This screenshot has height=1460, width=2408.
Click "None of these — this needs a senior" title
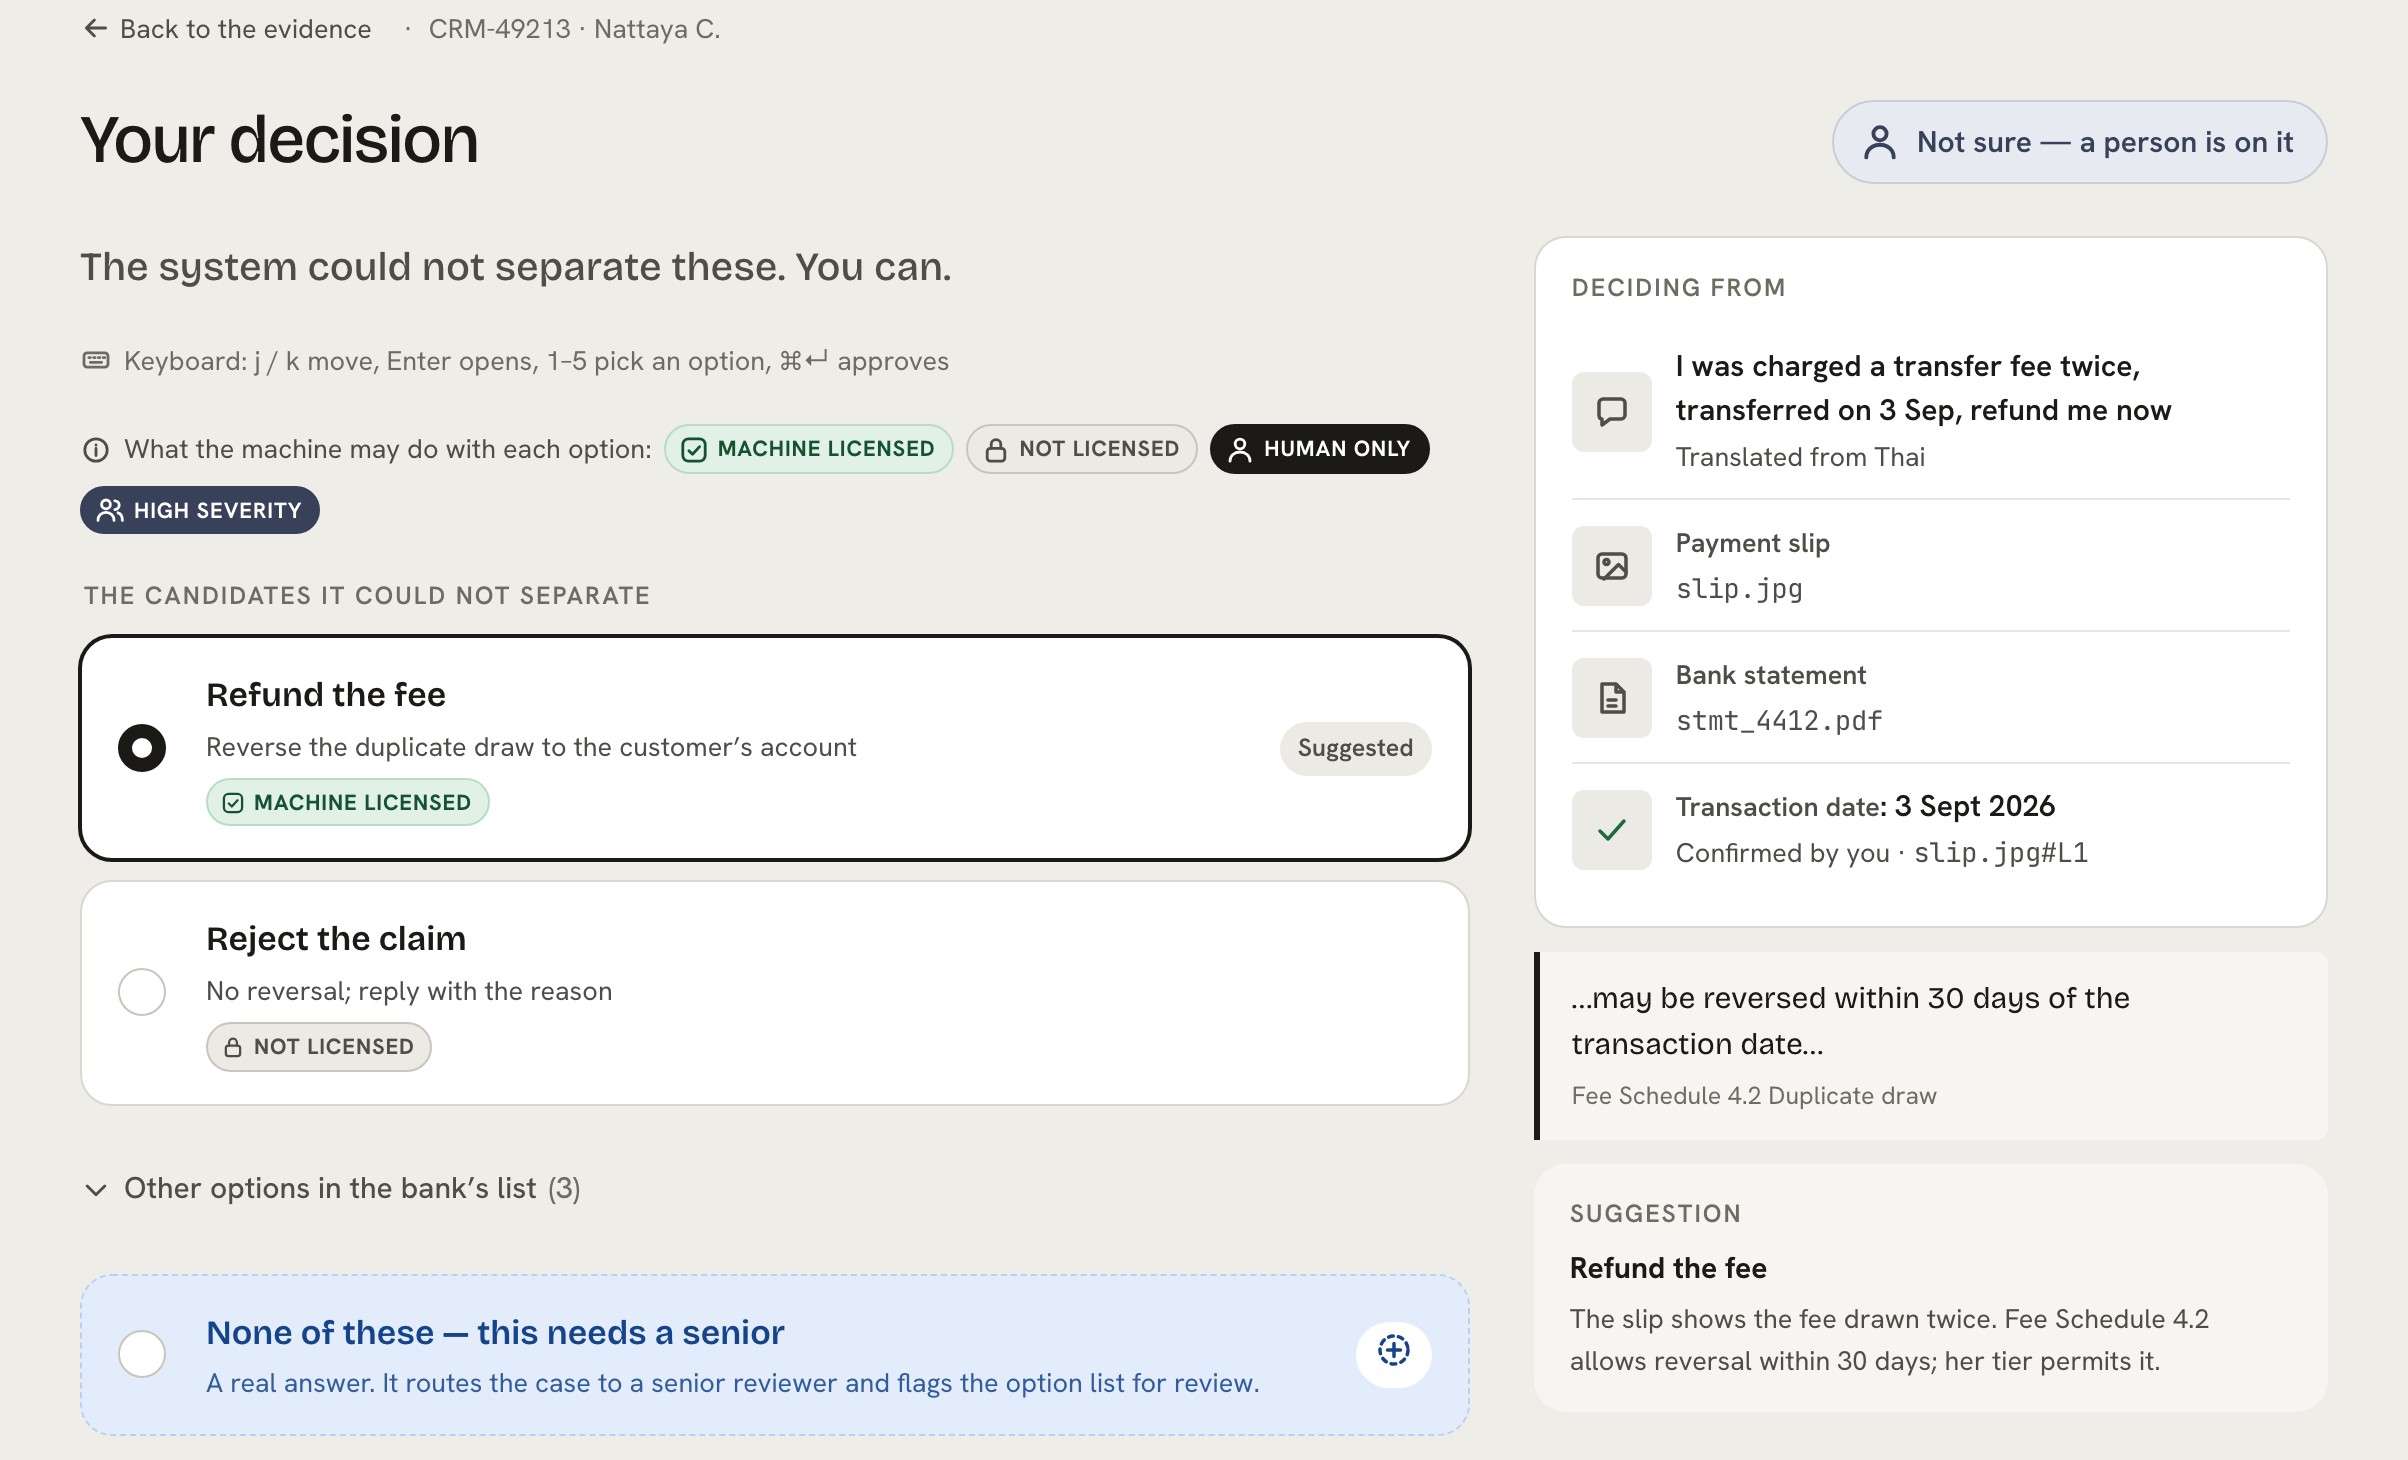point(495,1333)
